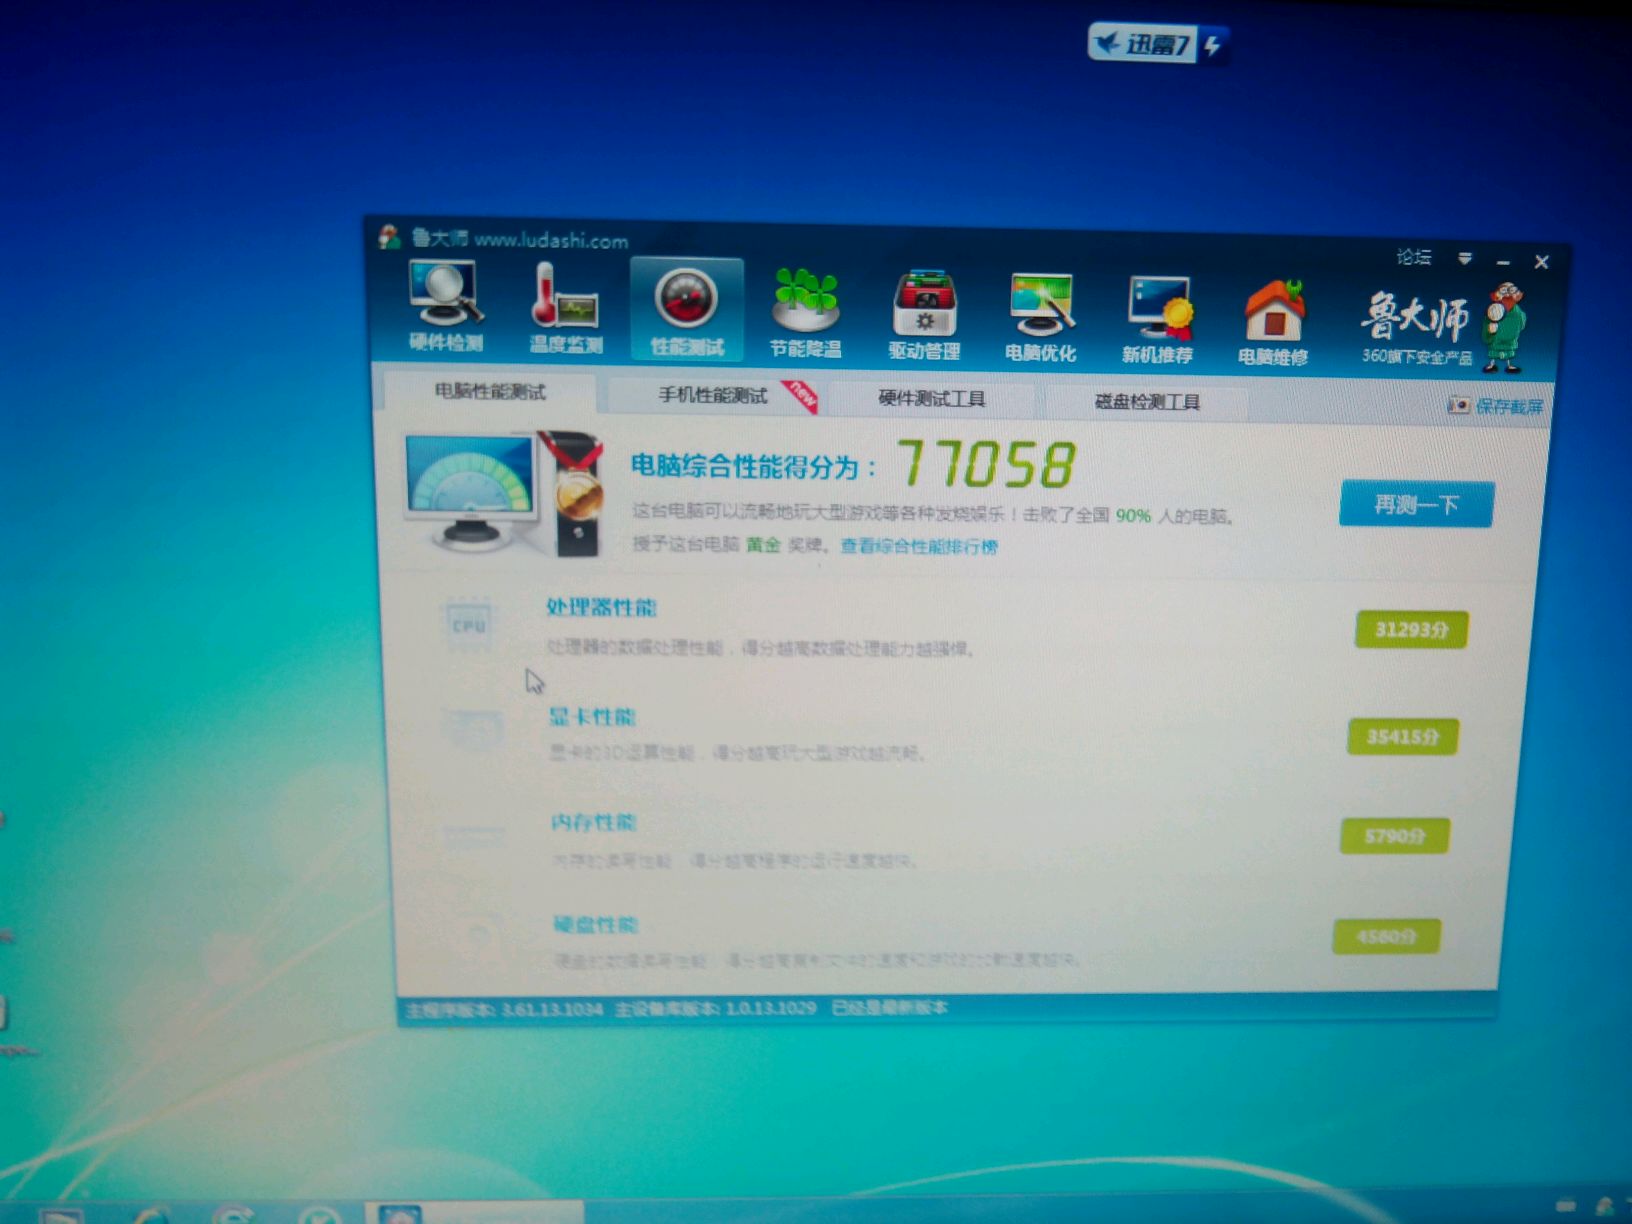Click the 鲁大师 logo with mascot
Image resolution: width=1632 pixels, height=1224 pixels.
coord(1443,326)
